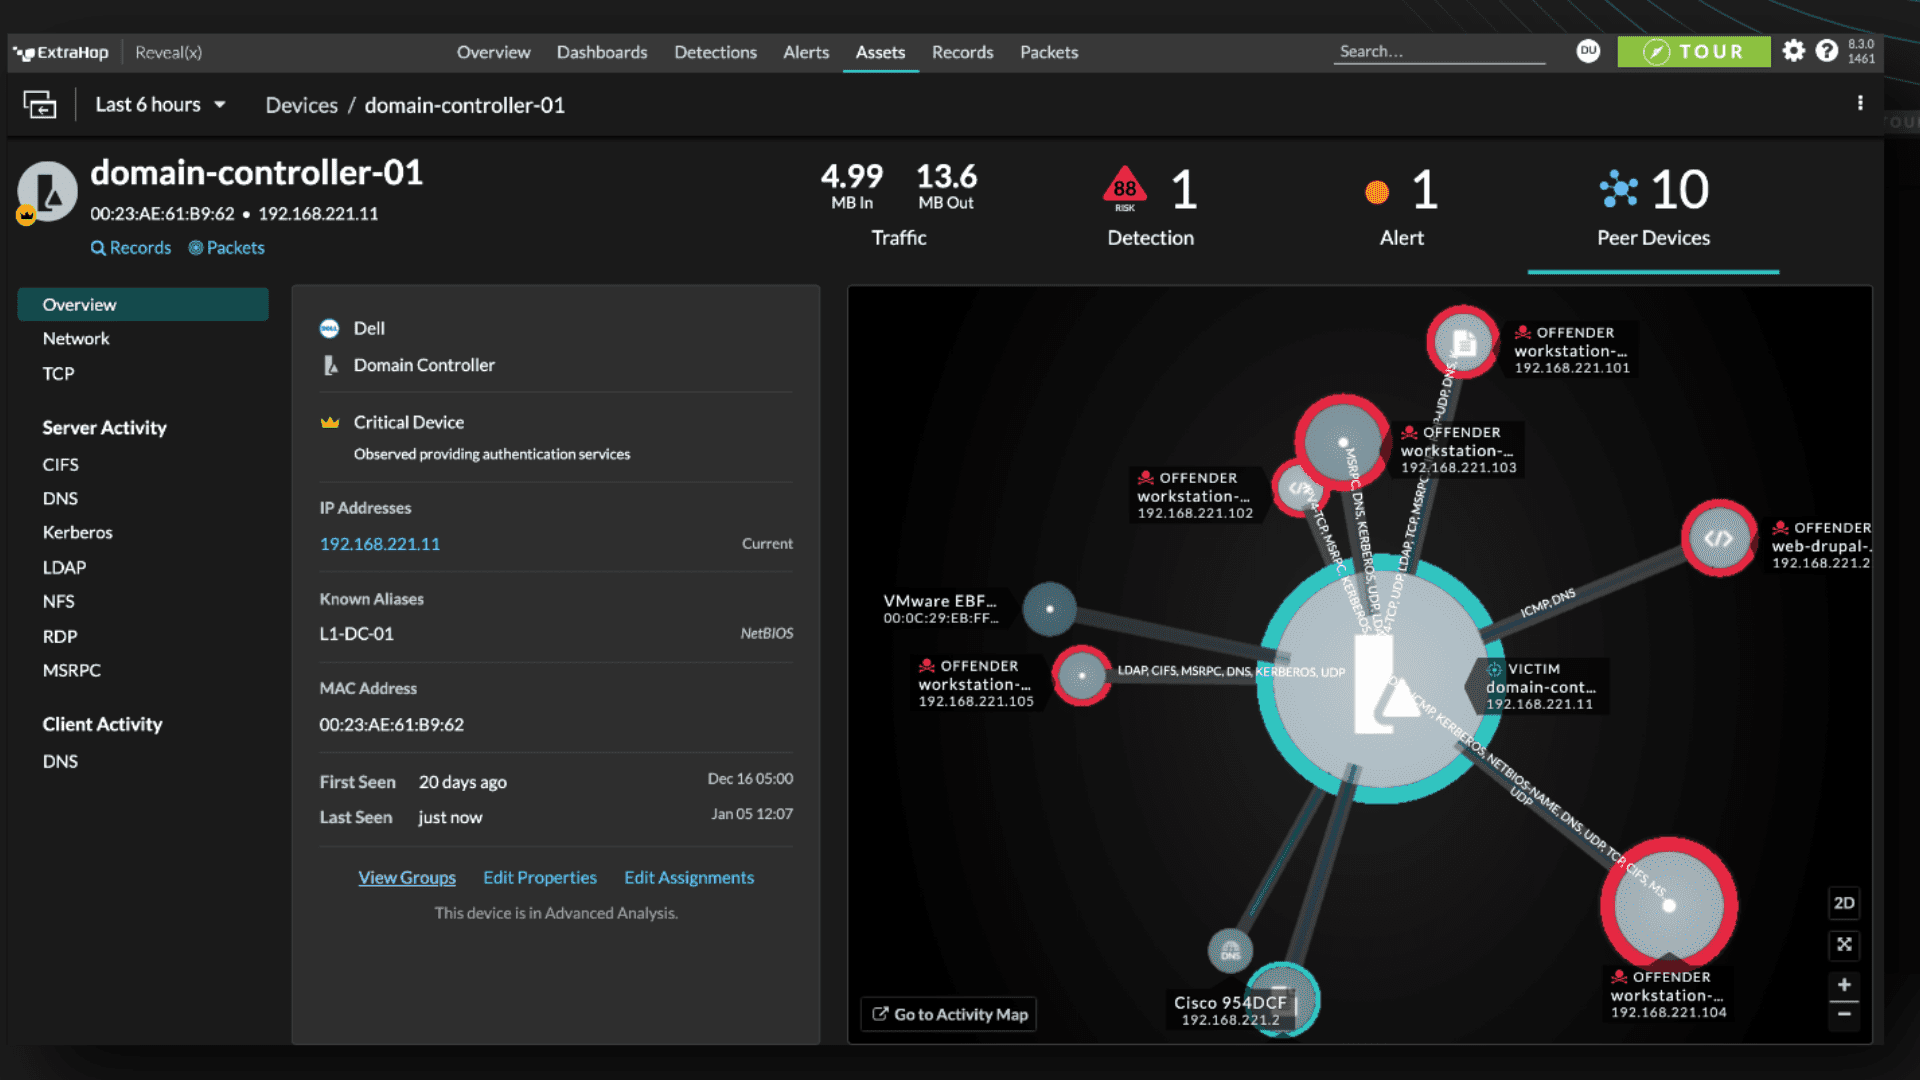Open the three-dot overflow menu
The height and width of the screenshot is (1080, 1920).
pos(1860,103)
